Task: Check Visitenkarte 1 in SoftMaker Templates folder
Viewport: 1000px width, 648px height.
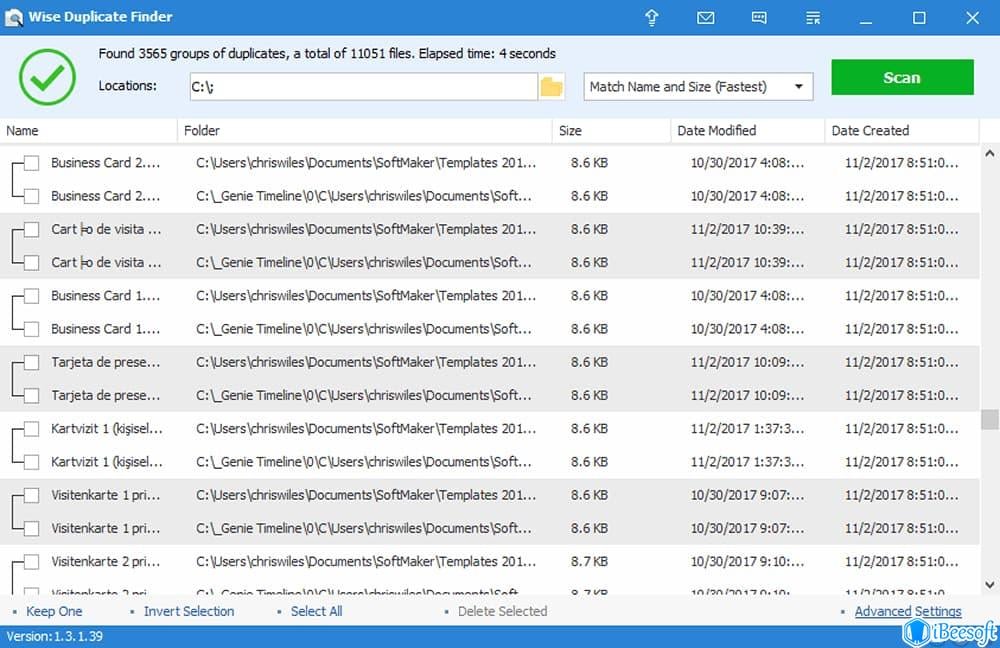Action: (31, 495)
